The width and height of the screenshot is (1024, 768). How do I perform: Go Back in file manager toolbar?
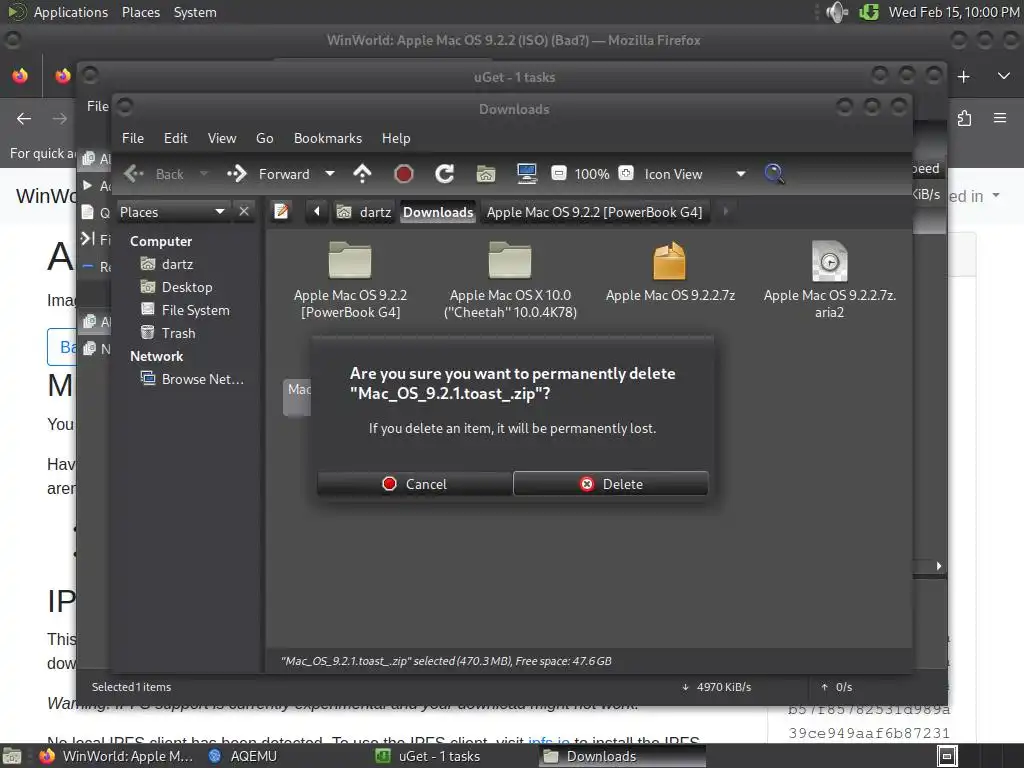pos(154,174)
